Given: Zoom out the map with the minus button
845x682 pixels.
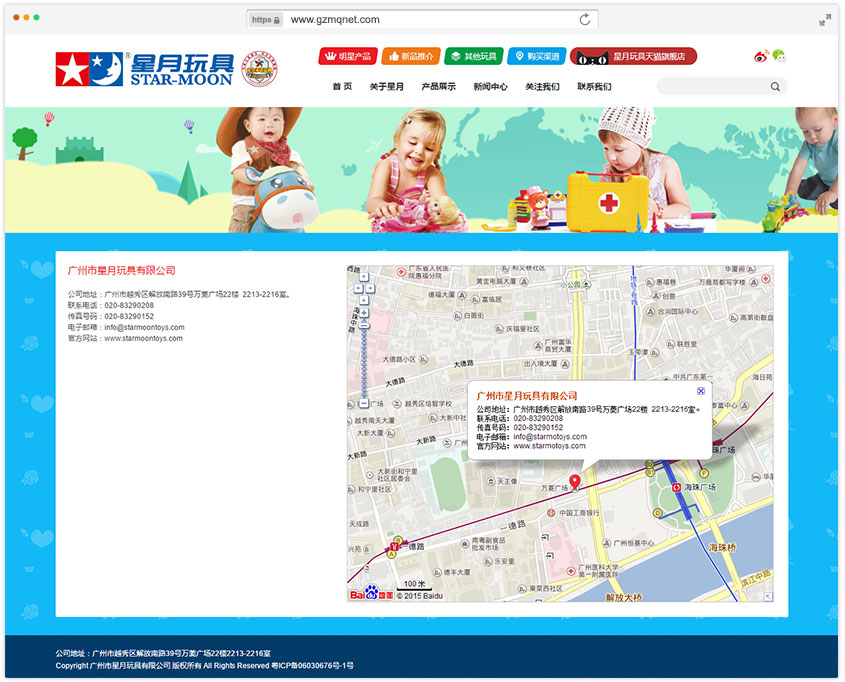Looking at the screenshot, I should pyautogui.click(x=364, y=403).
